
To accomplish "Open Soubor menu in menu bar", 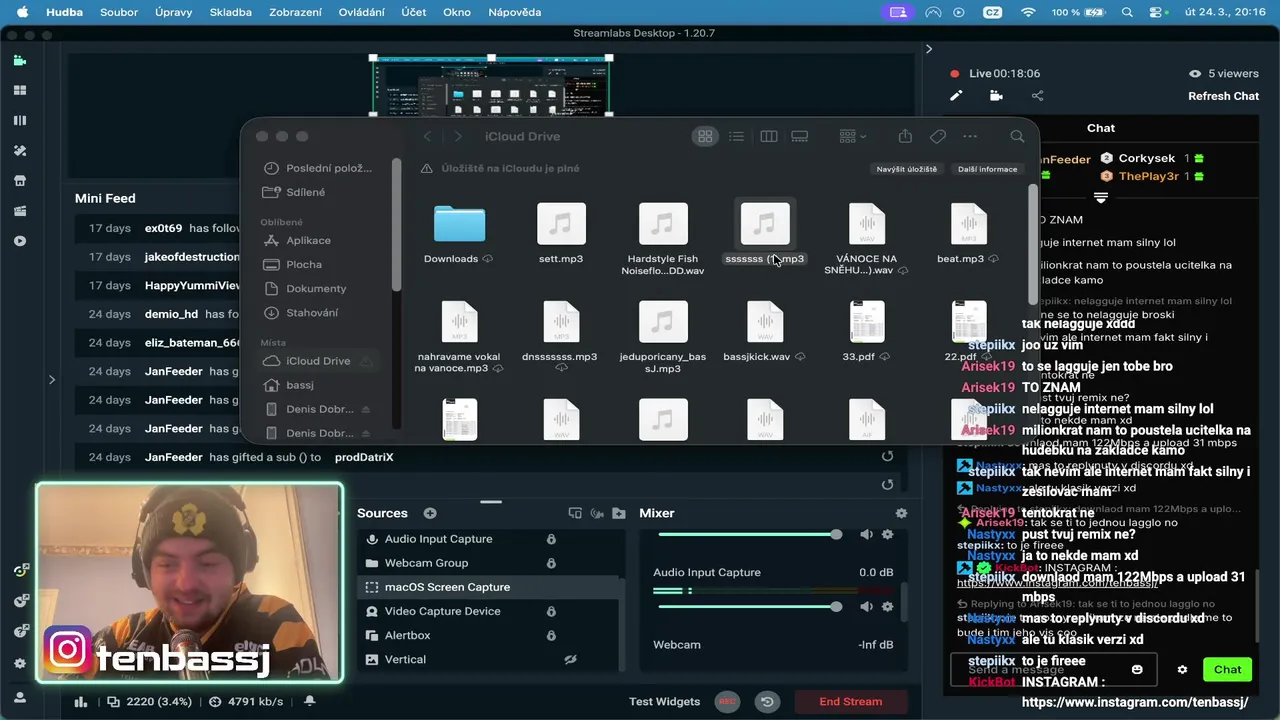I will [x=119, y=12].
